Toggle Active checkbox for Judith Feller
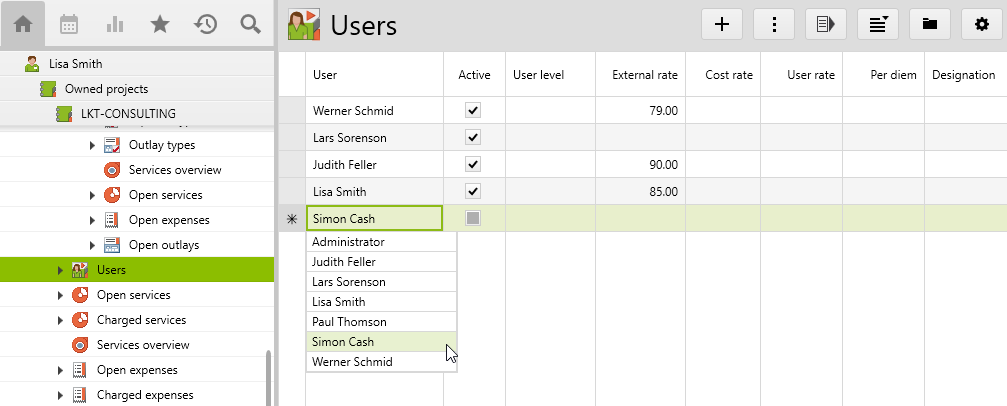1007x406 pixels. [x=473, y=164]
